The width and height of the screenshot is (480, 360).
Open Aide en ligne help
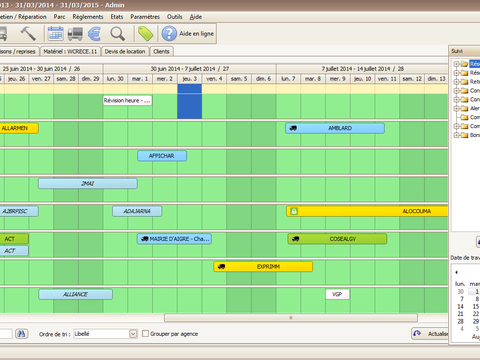point(188,33)
